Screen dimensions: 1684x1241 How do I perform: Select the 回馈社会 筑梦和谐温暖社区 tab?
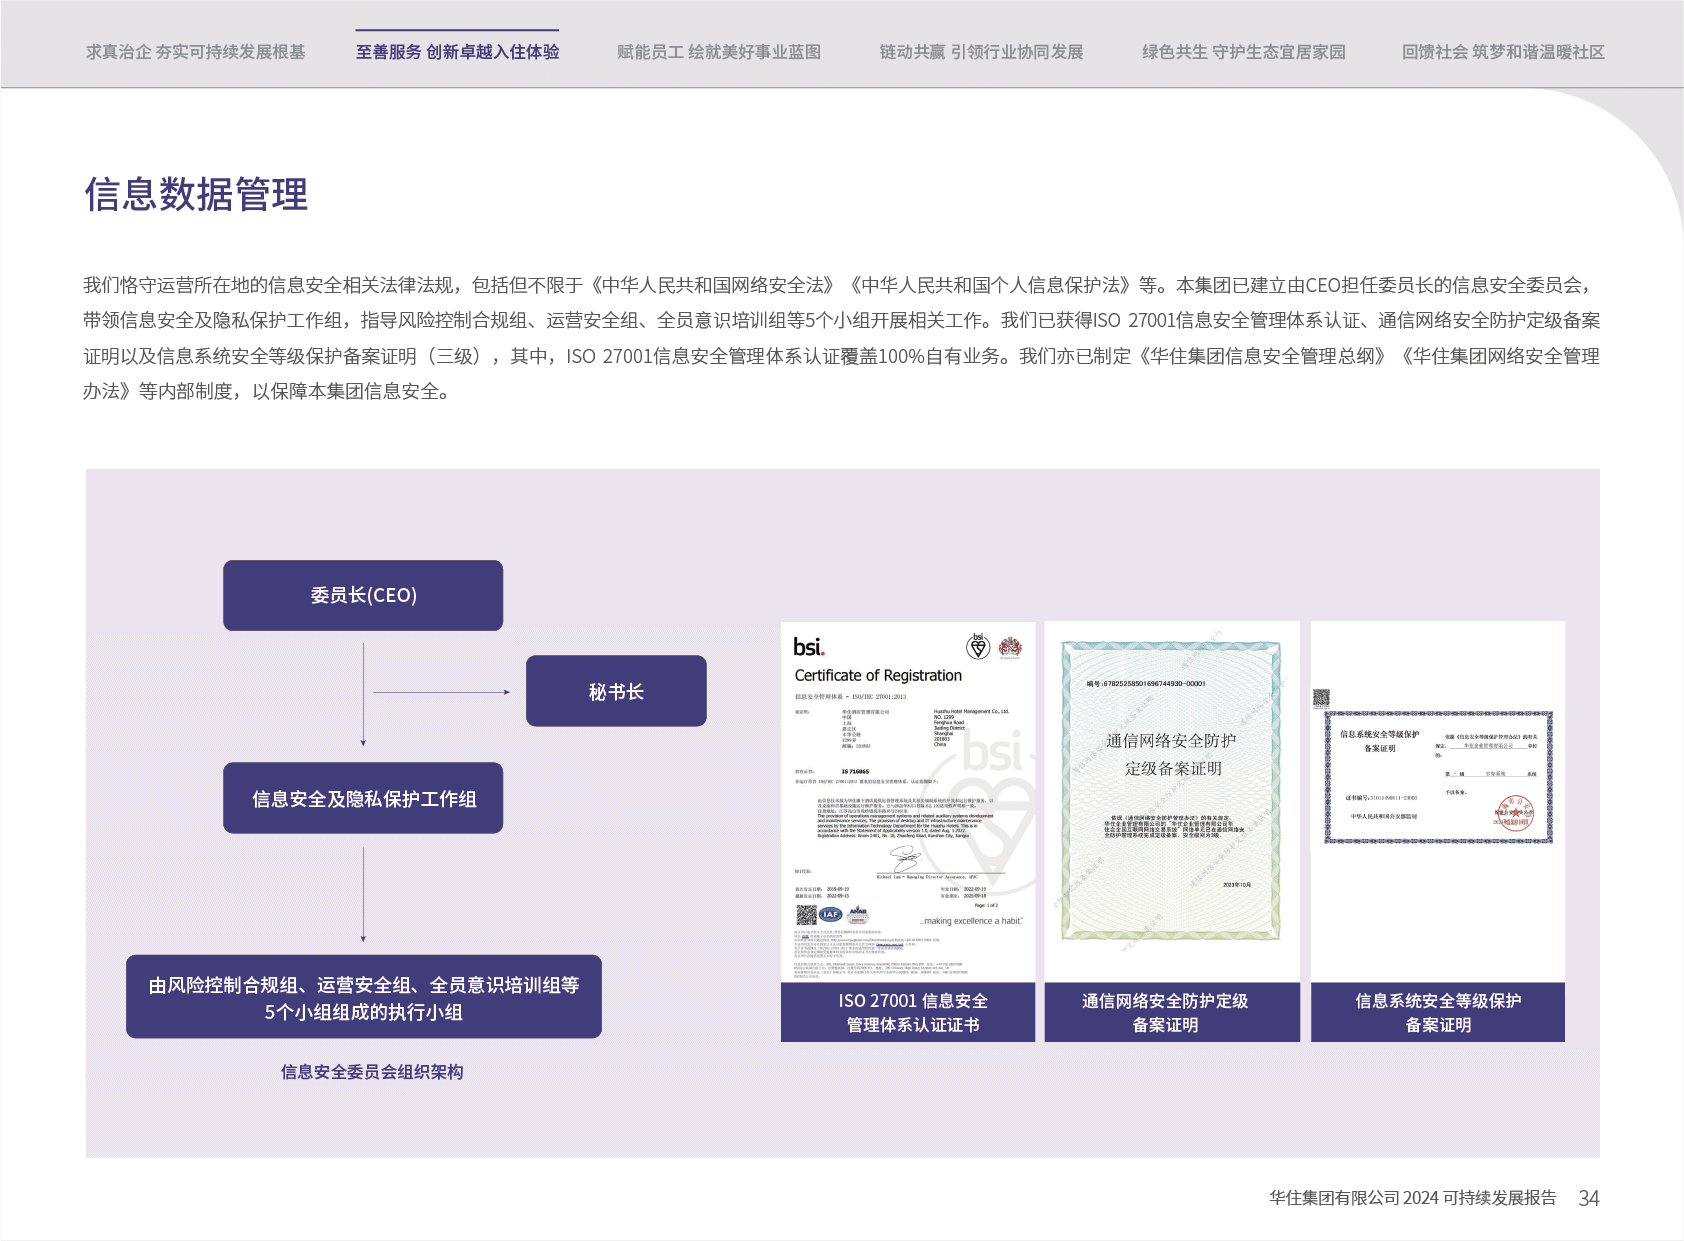[x=1502, y=52]
